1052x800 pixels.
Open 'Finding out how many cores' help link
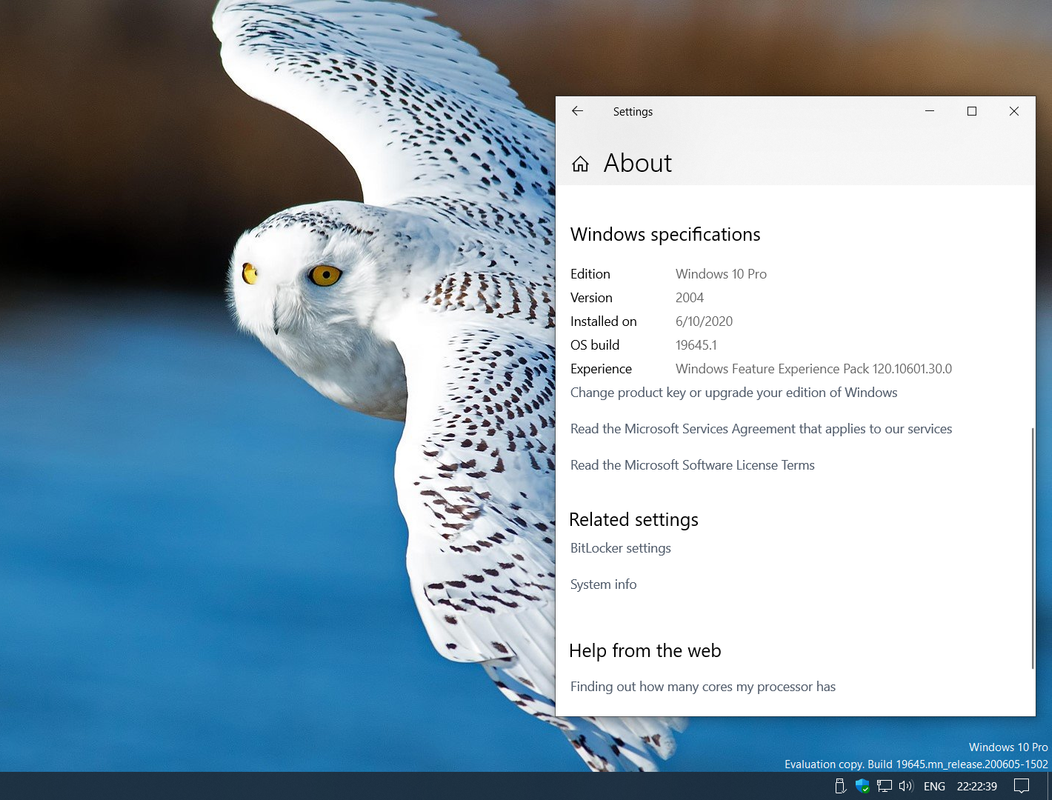click(x=702, y=687)
